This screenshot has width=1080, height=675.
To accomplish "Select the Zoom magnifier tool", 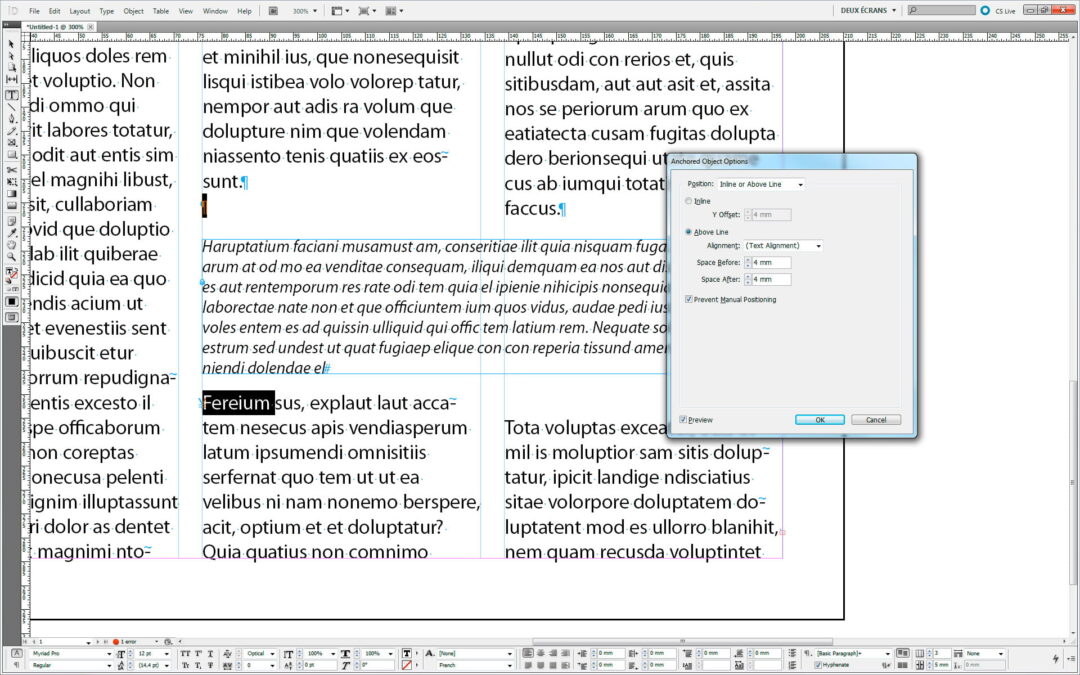I will click(x=12, y=256).
